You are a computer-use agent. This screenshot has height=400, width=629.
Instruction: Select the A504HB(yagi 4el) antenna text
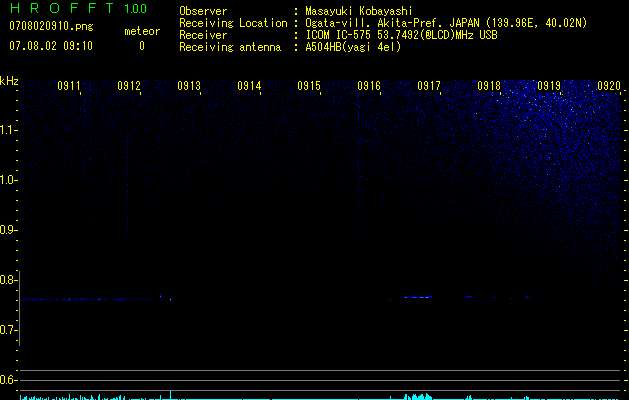pos(353,47)
